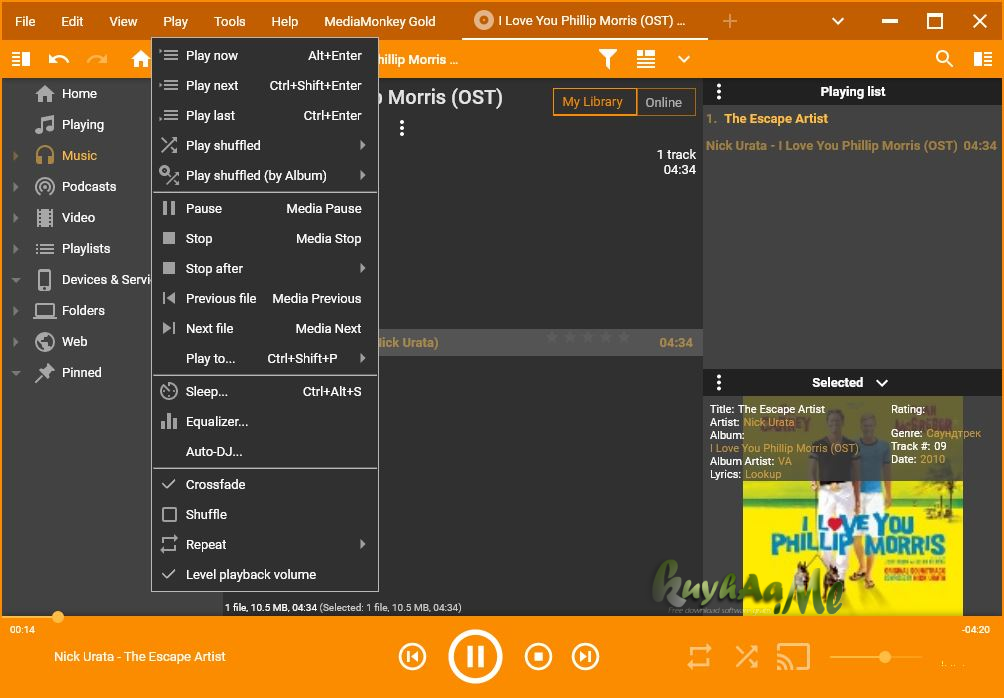The image size is (1004, 699).
Task: Choose Play now menu entry
Action: [264, 56]
